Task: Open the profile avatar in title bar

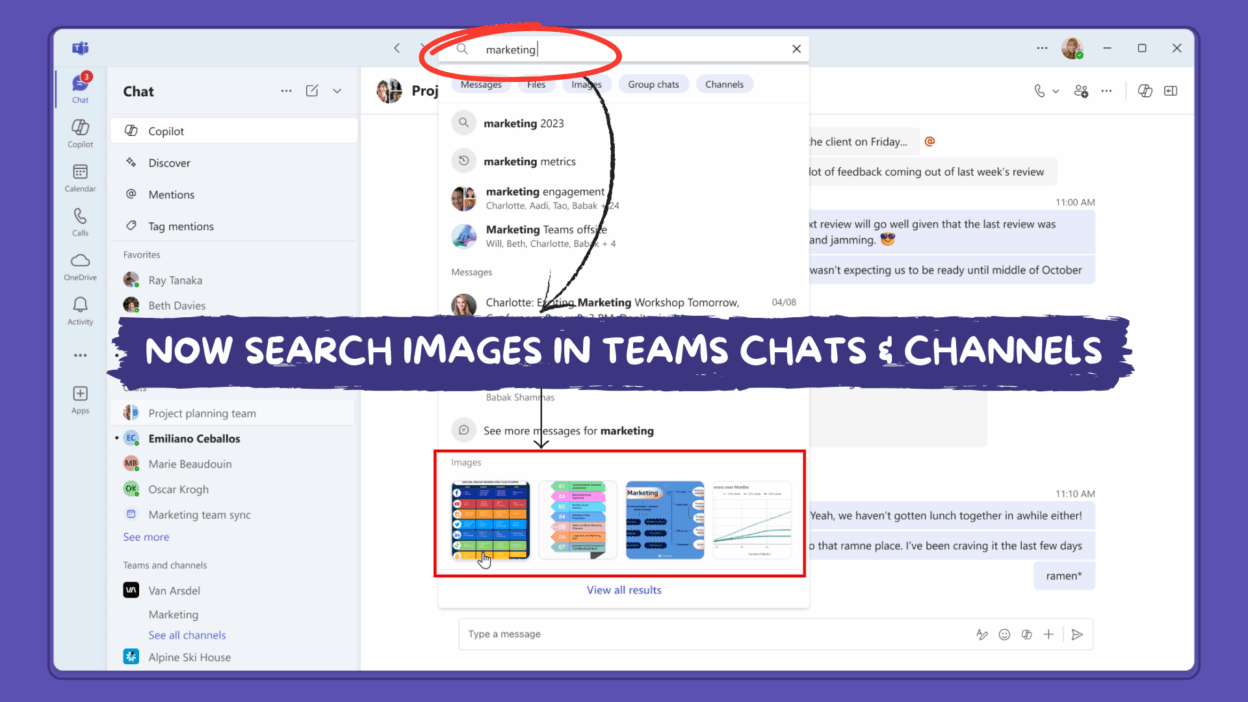Action: tap(1072, 48)
